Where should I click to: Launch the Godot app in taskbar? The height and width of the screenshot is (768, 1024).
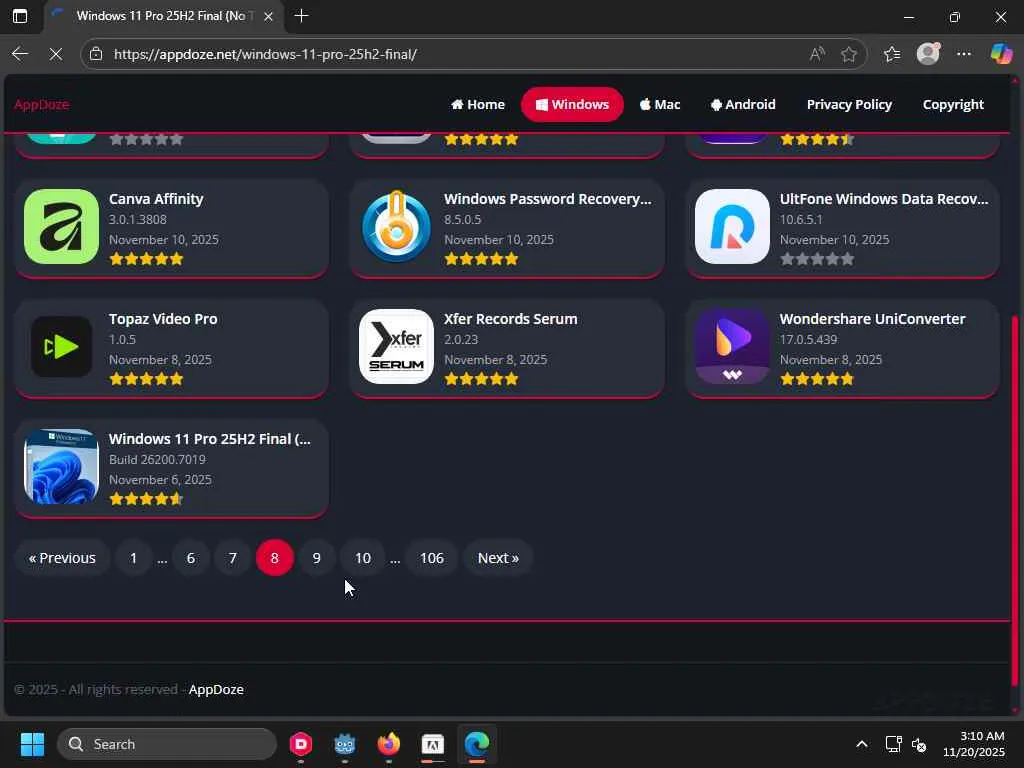(x=345, y=744)
